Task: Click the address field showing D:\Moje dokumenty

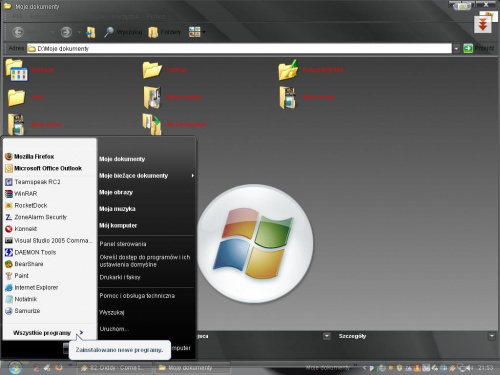Action: (x=239, y=49)
